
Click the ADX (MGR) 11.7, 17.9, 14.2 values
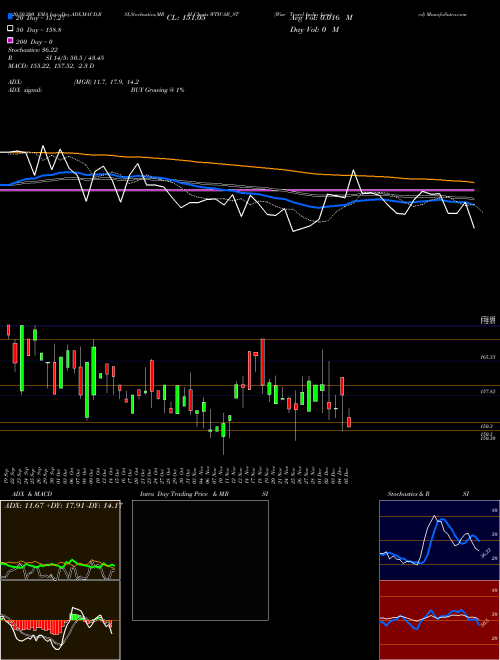[x=106, y=82]
